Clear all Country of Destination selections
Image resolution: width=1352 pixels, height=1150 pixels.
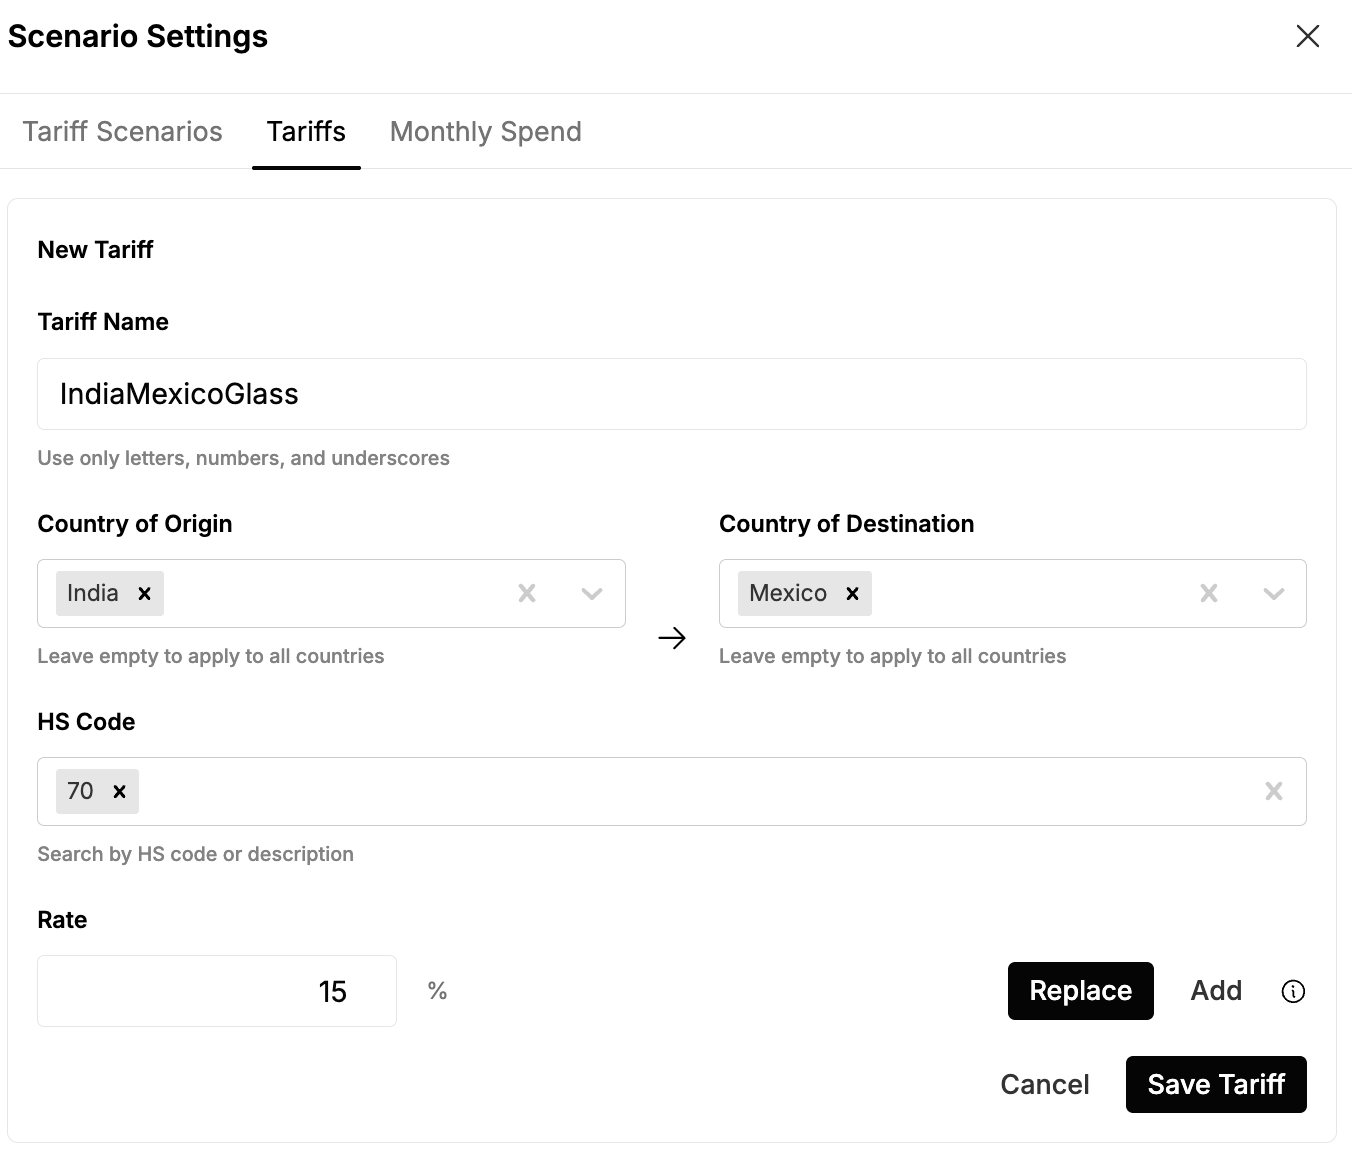[x=1209, y=593]
